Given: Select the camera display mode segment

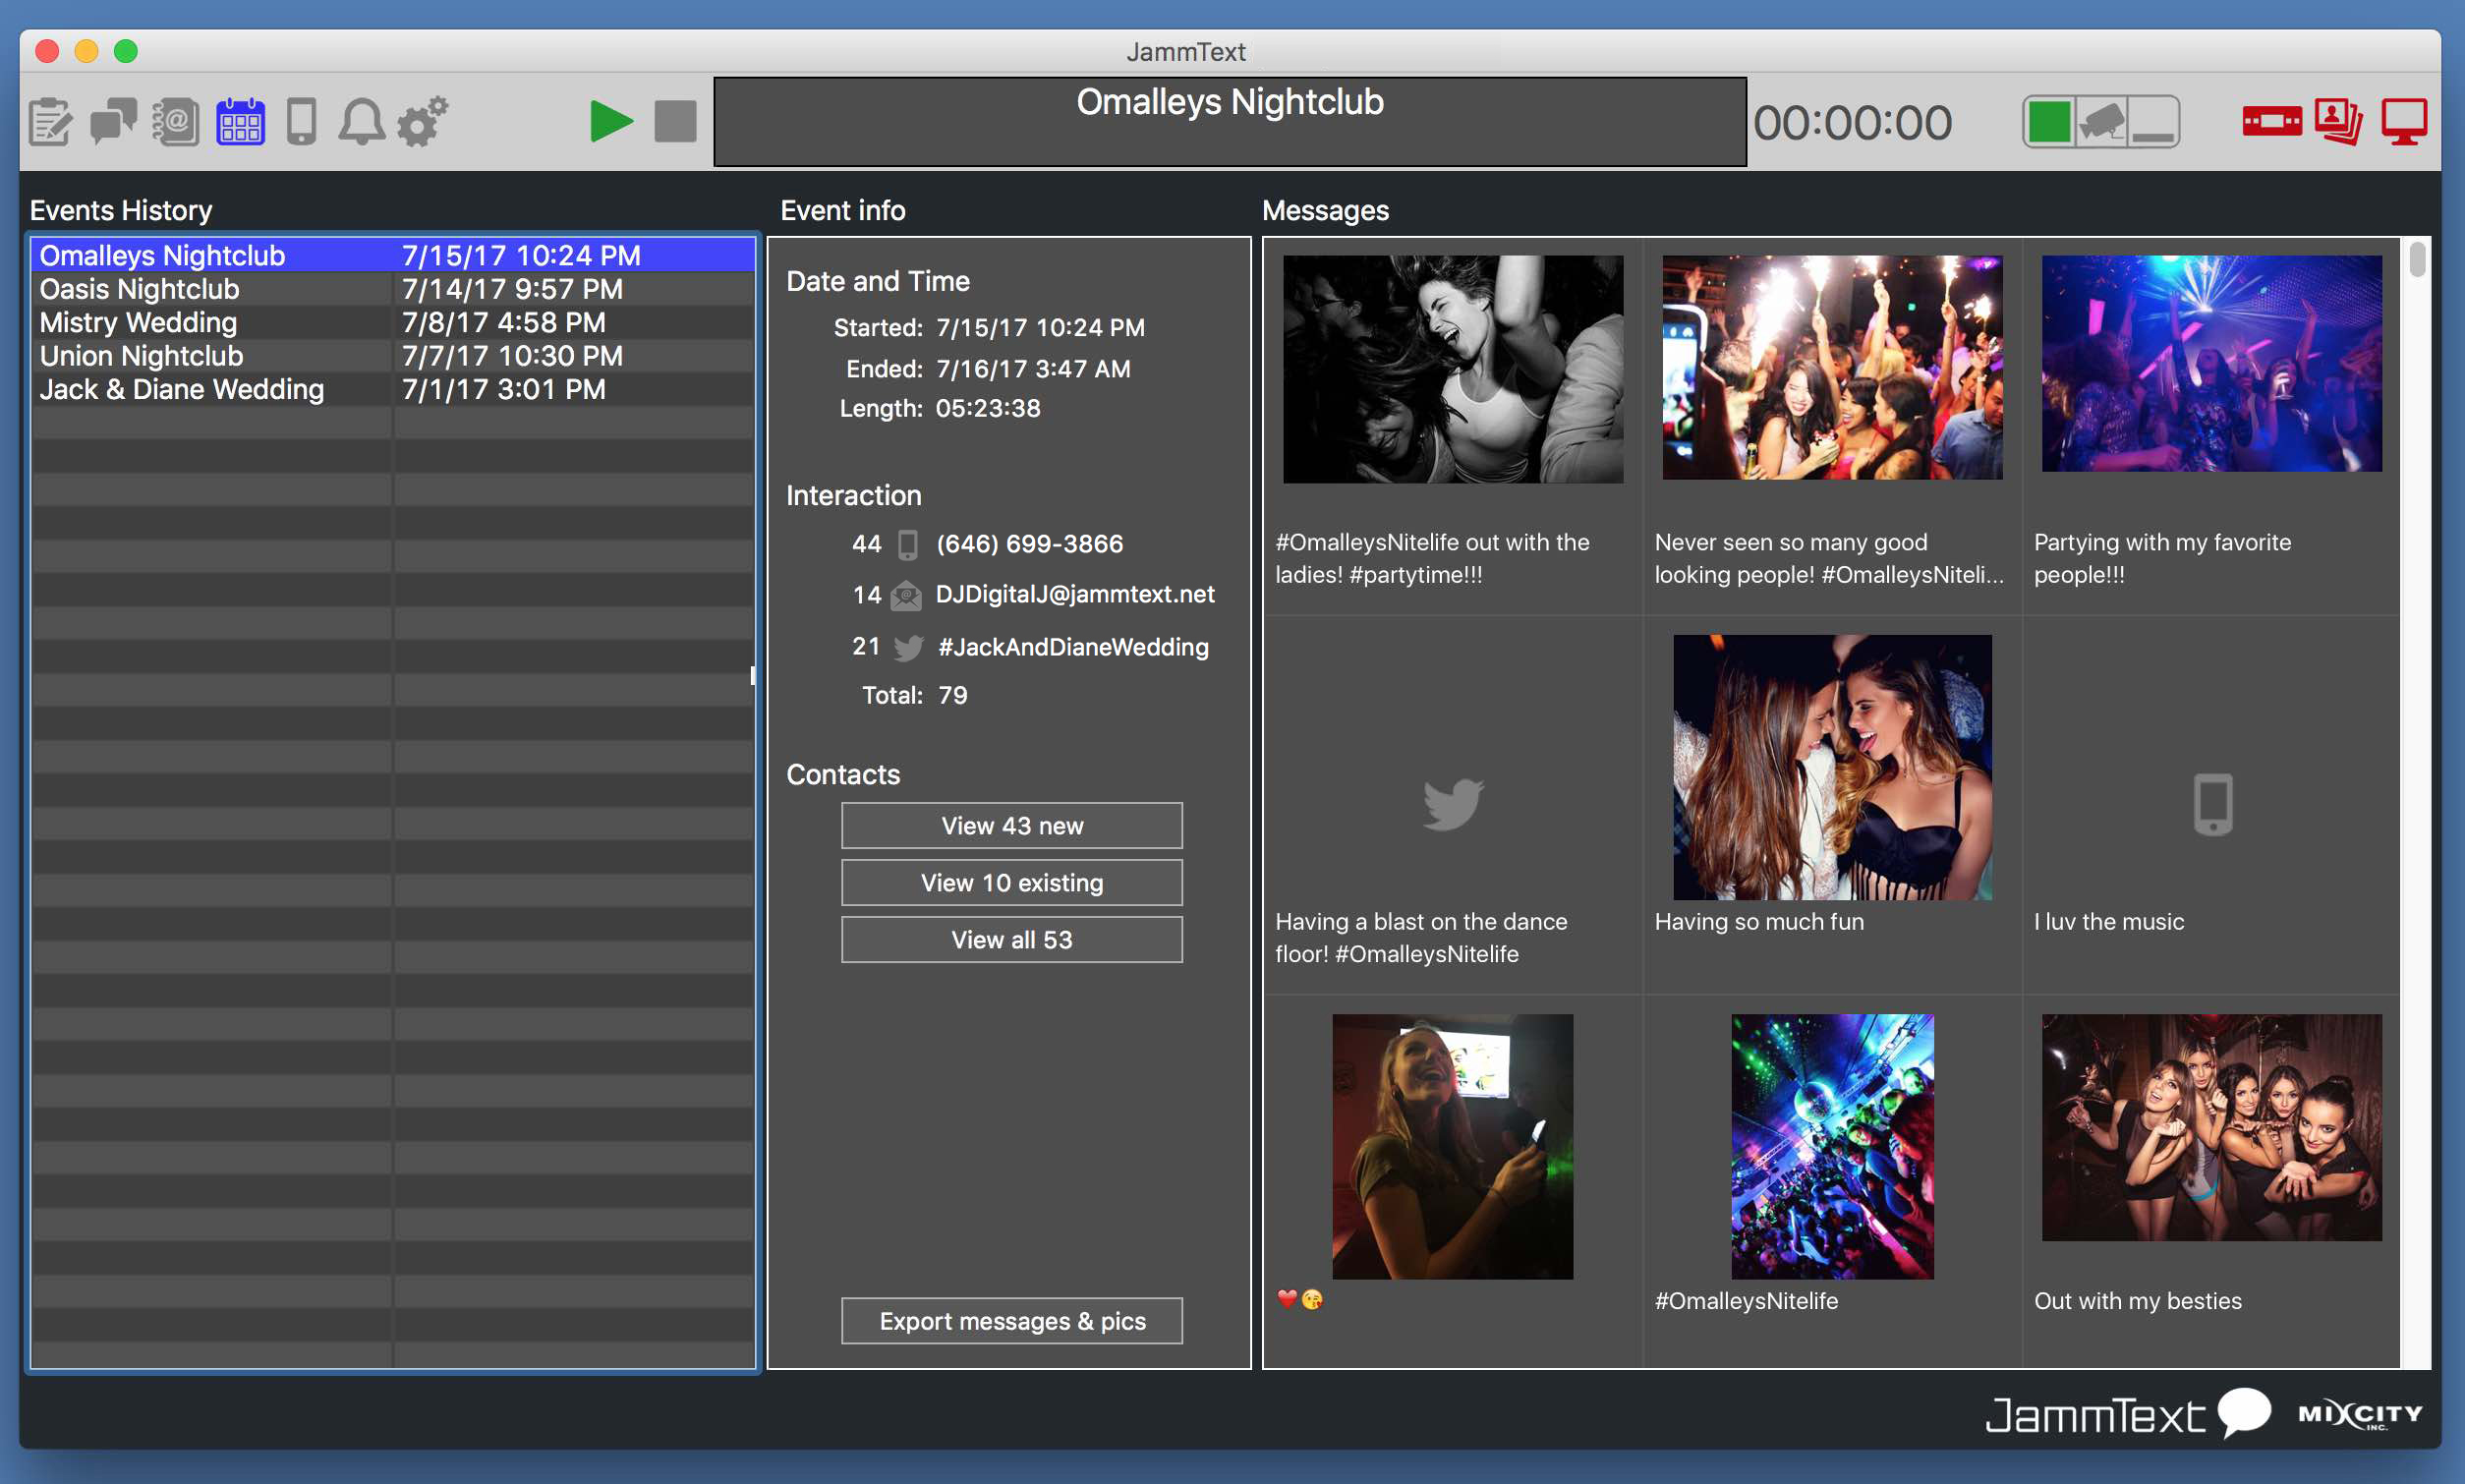Looking at the screenshot, I should point(2101,122).
